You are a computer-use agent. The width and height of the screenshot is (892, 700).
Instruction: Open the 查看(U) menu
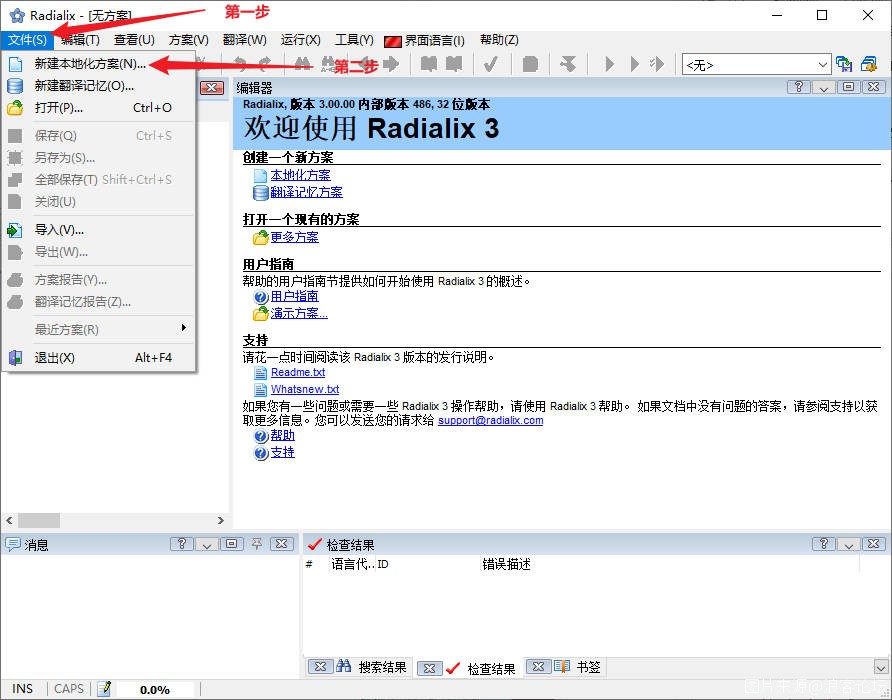point(134,40)
